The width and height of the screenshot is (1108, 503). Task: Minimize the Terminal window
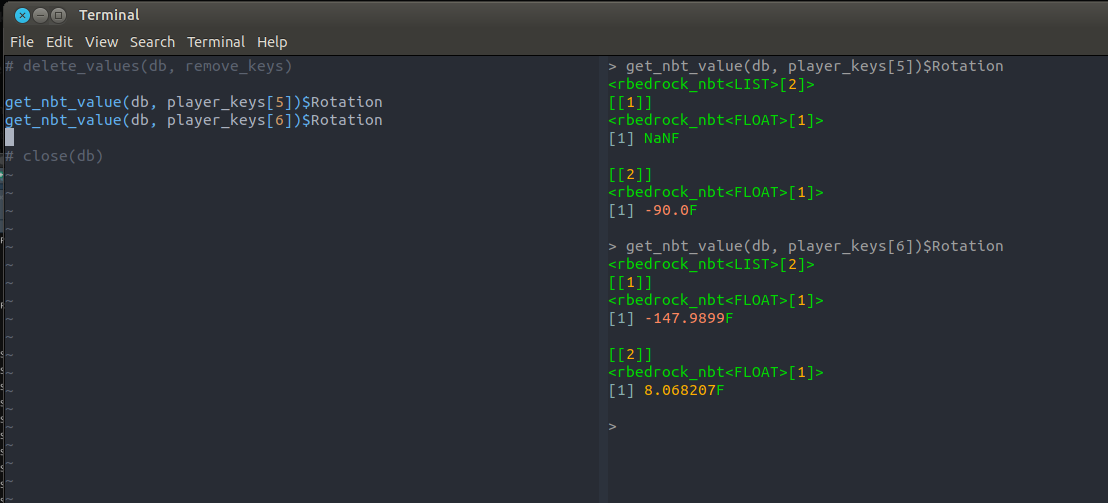[x=40, y=15]
